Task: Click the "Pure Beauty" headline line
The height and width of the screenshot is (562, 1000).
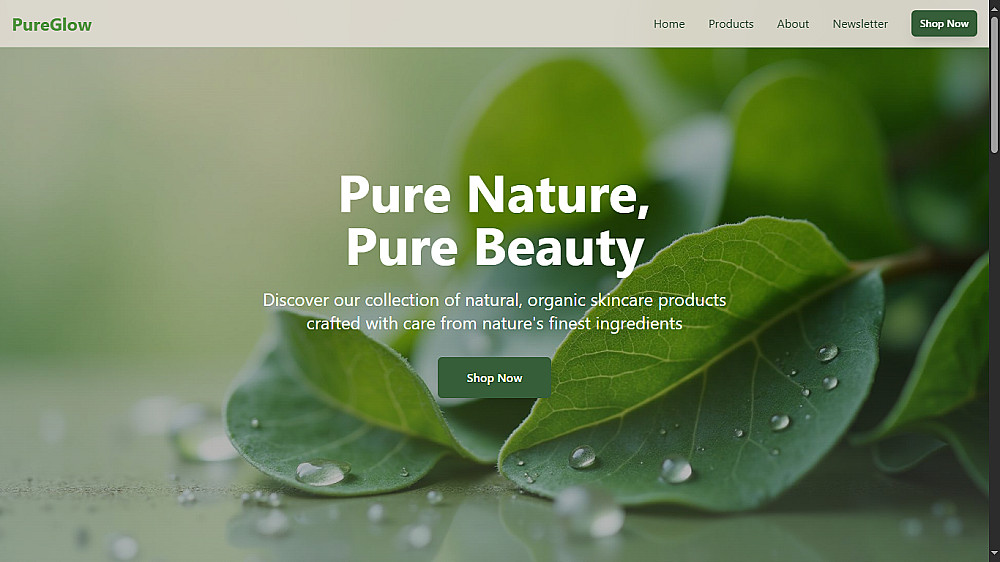Action: coord(495,249)
